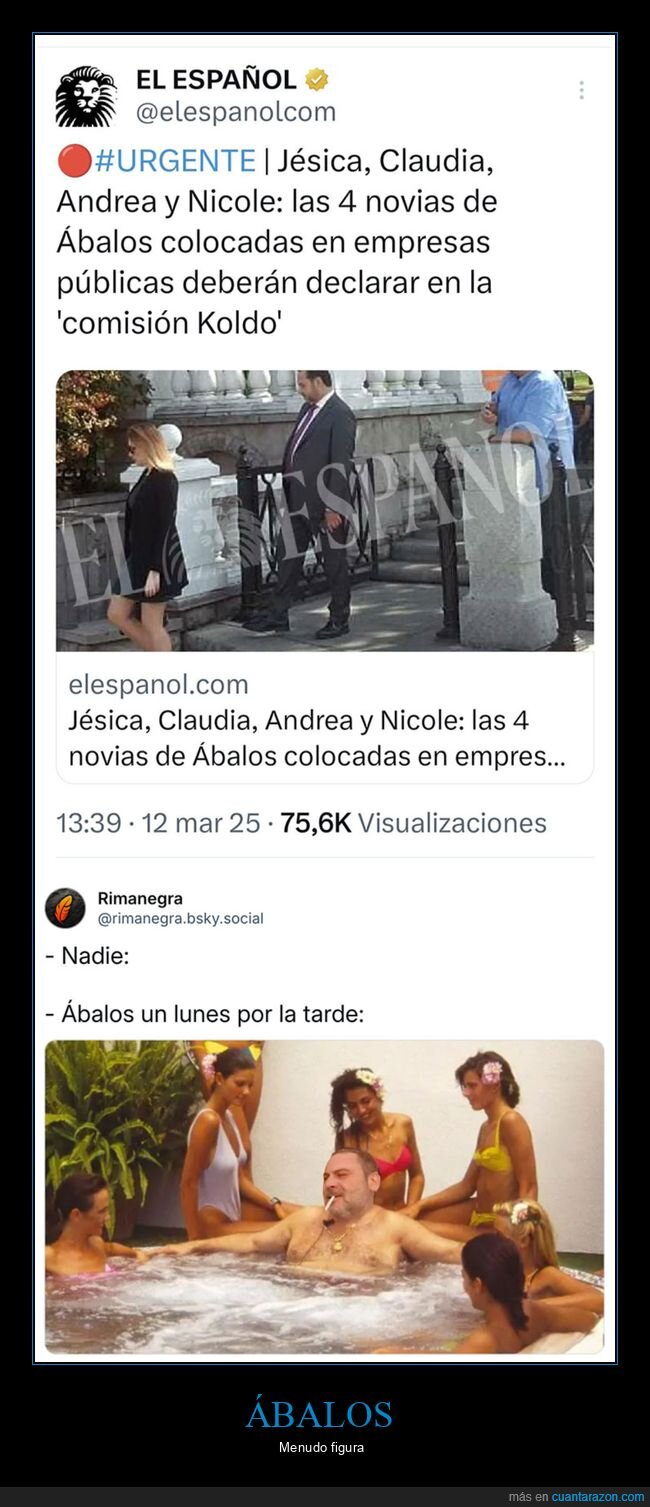Open the #URGENTE hashtag
This screenshot has width=650, height=1507.
tap(175, 161)
